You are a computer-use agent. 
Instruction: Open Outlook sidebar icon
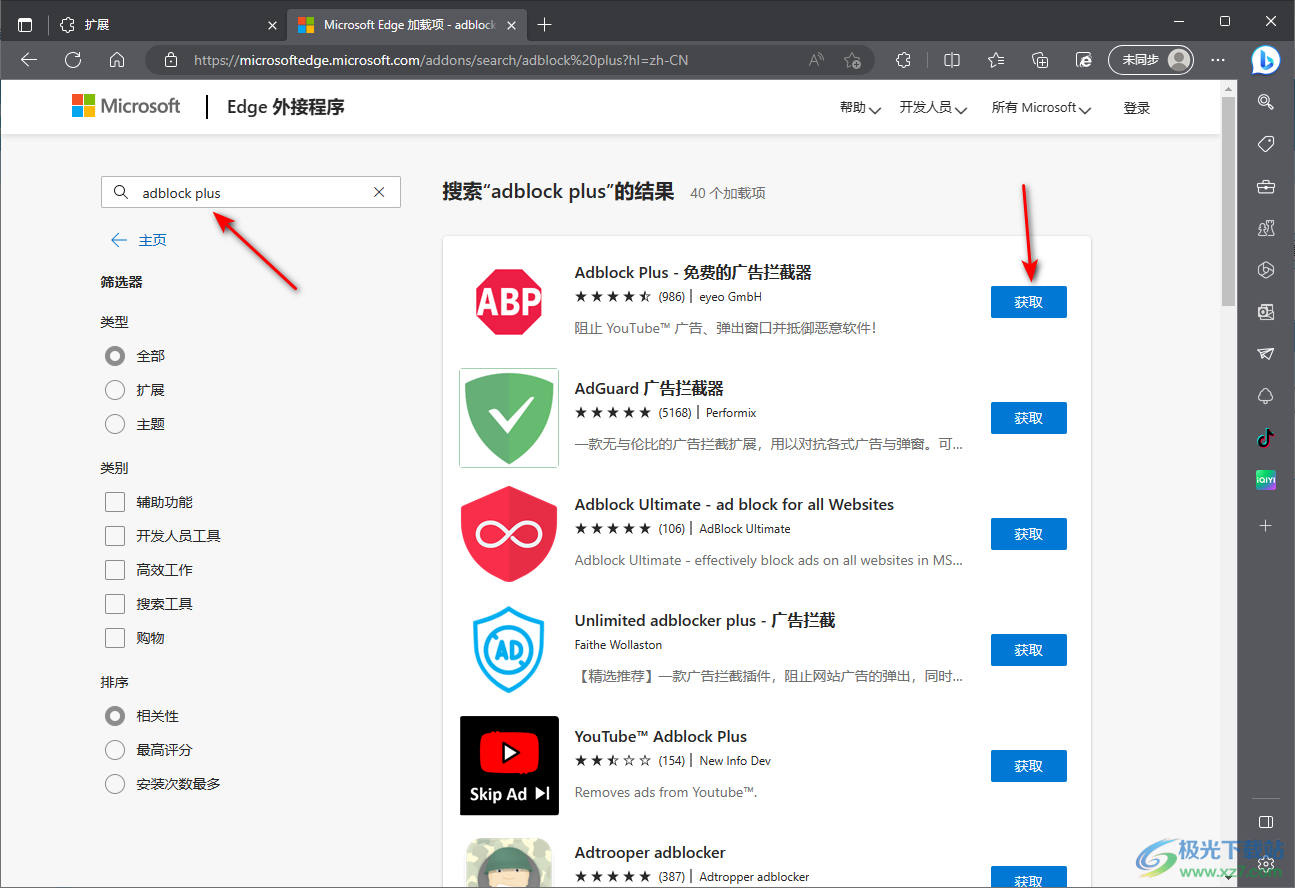(1265, 312)
